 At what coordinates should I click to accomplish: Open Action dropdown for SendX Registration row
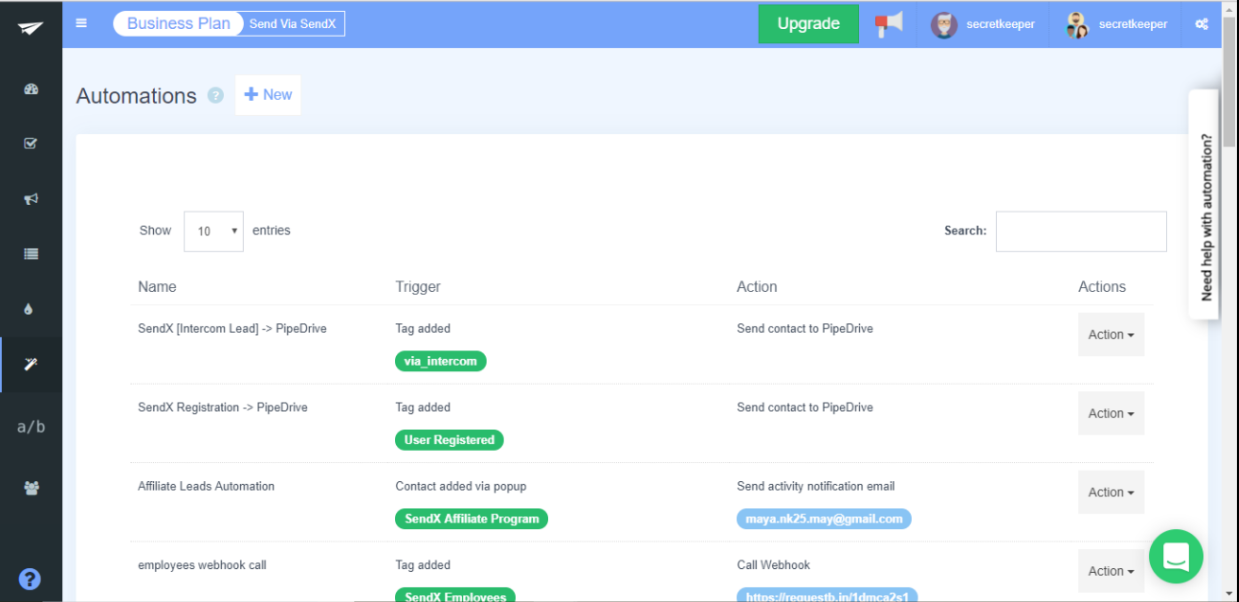[x=1111, y=413]
